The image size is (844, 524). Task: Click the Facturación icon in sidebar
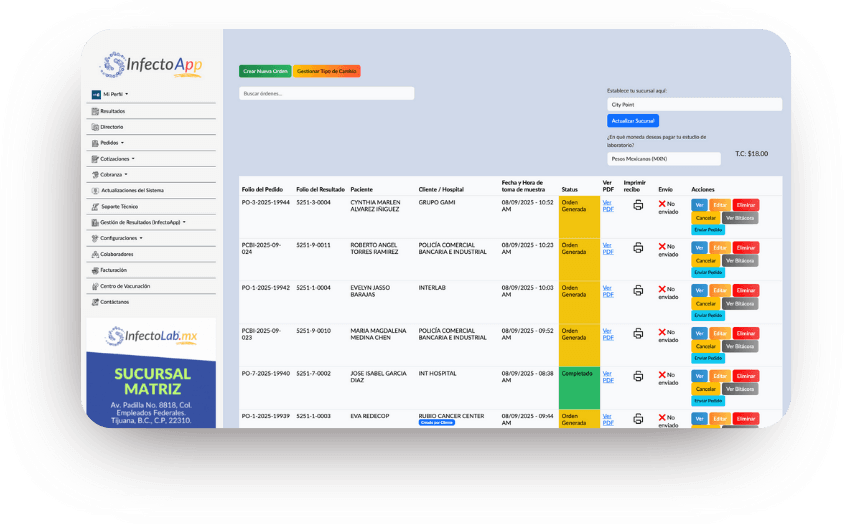point(95,270)
